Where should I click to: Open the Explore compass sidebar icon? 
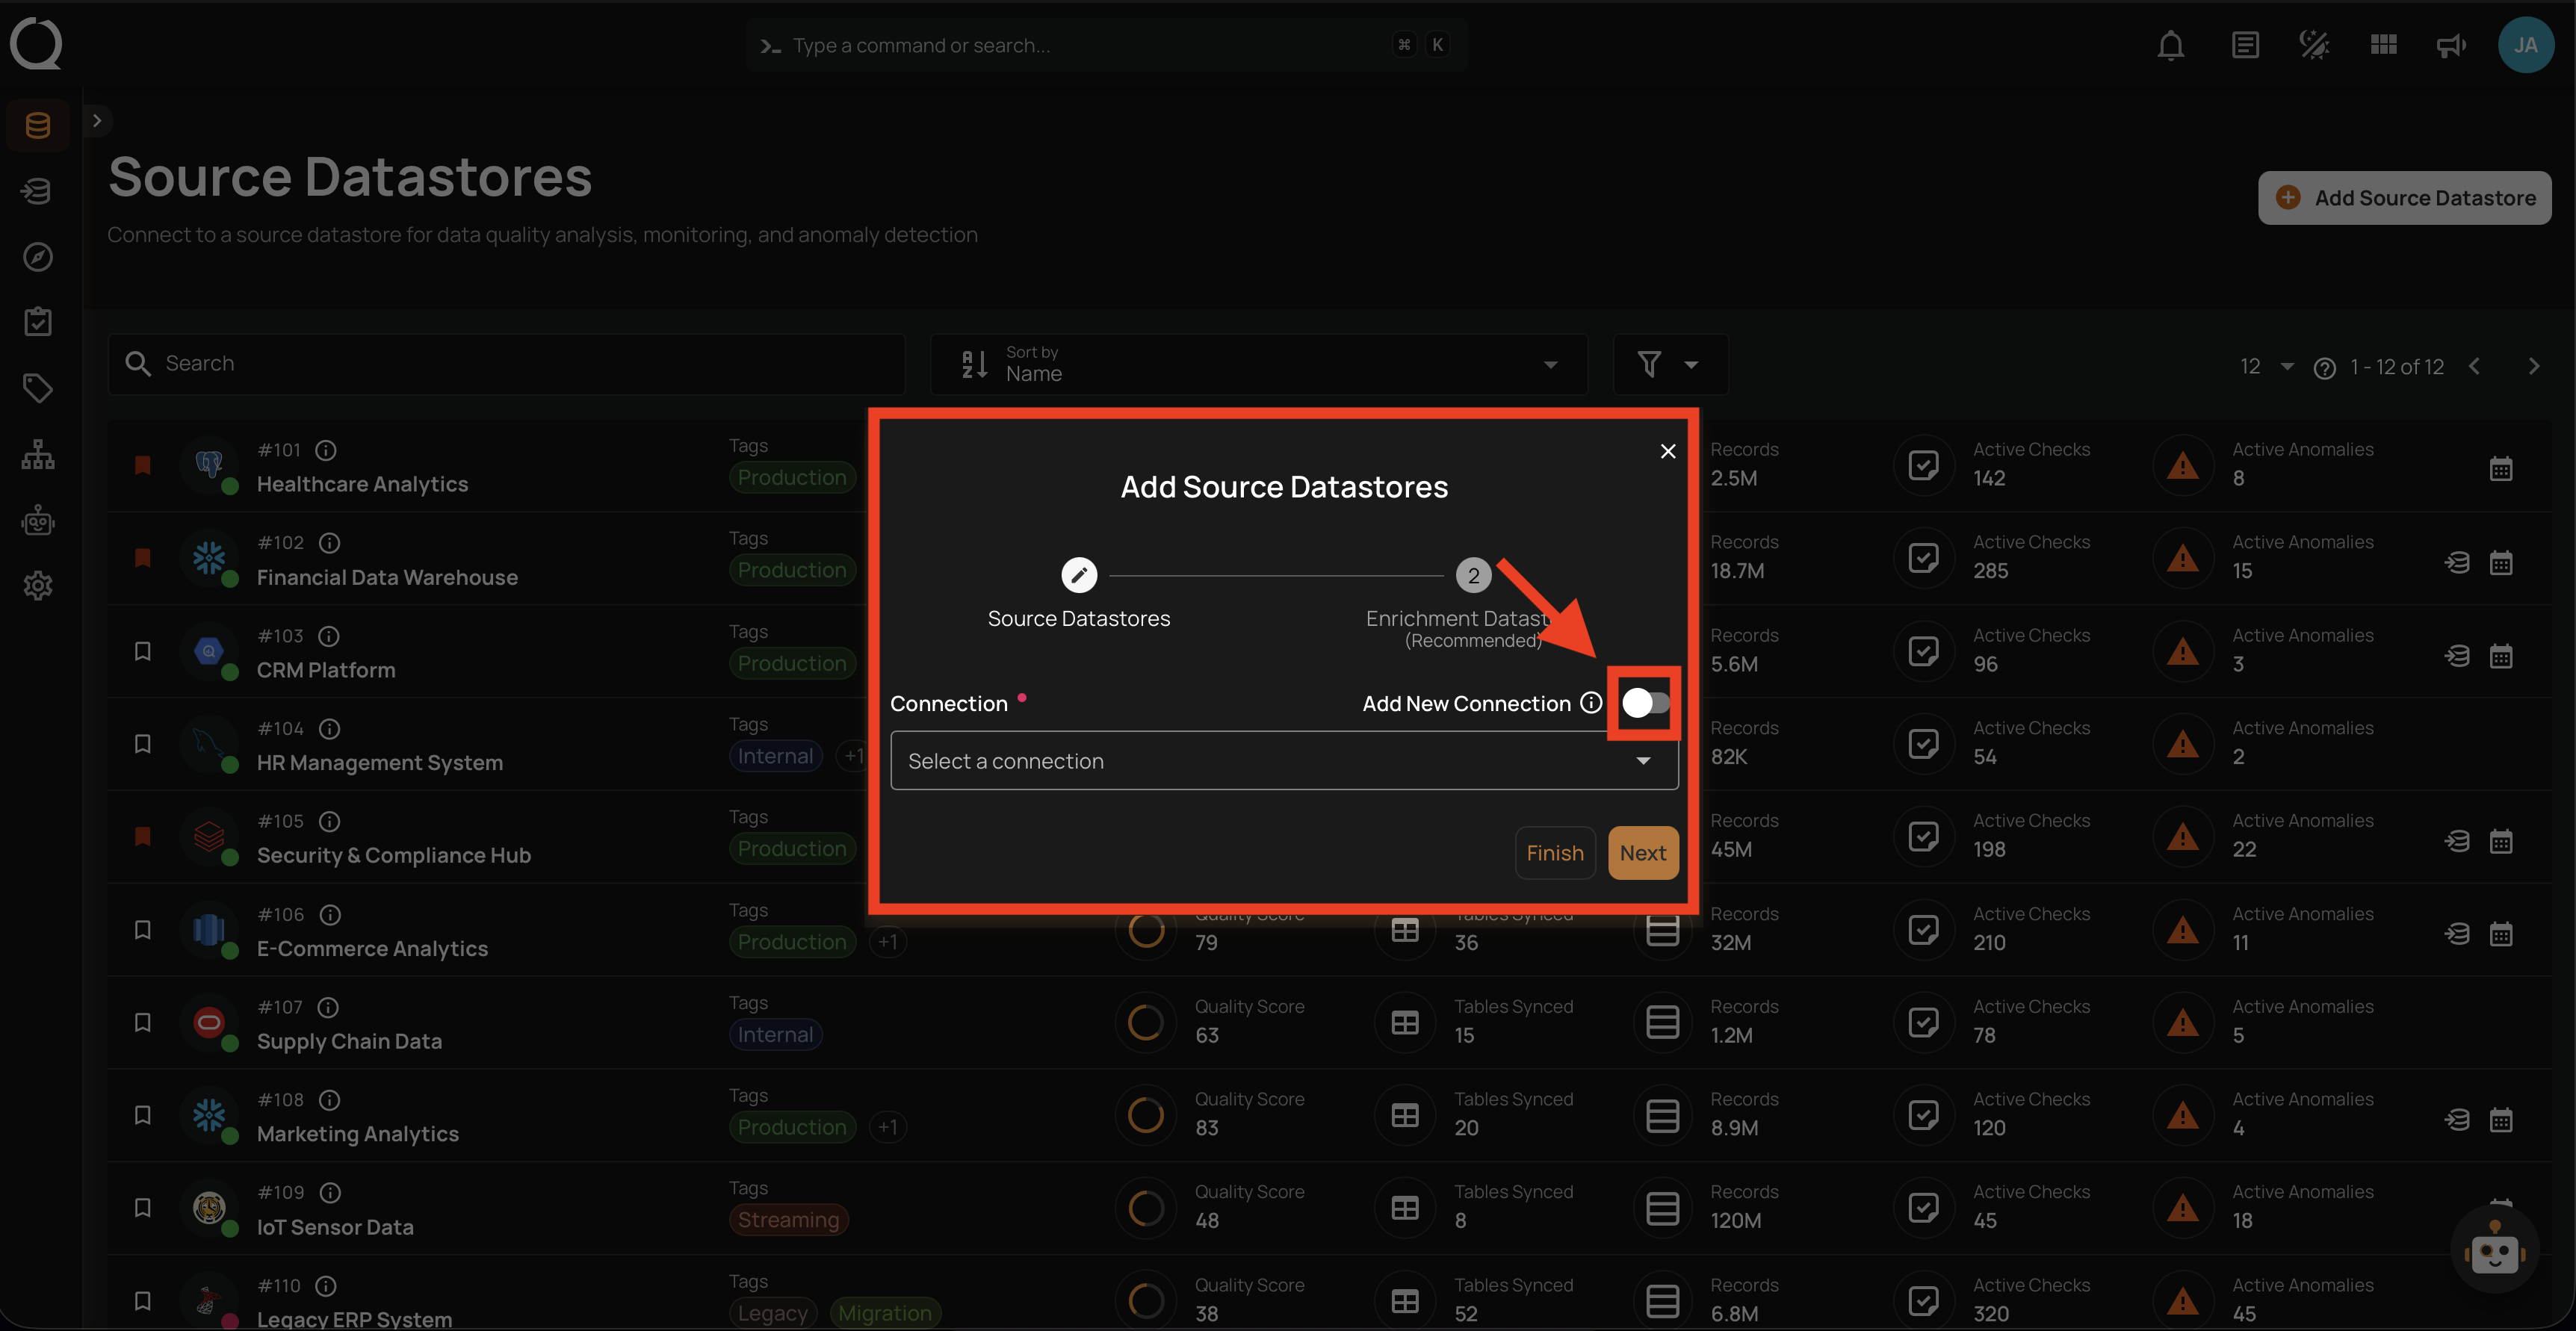(x=38, y=257)
